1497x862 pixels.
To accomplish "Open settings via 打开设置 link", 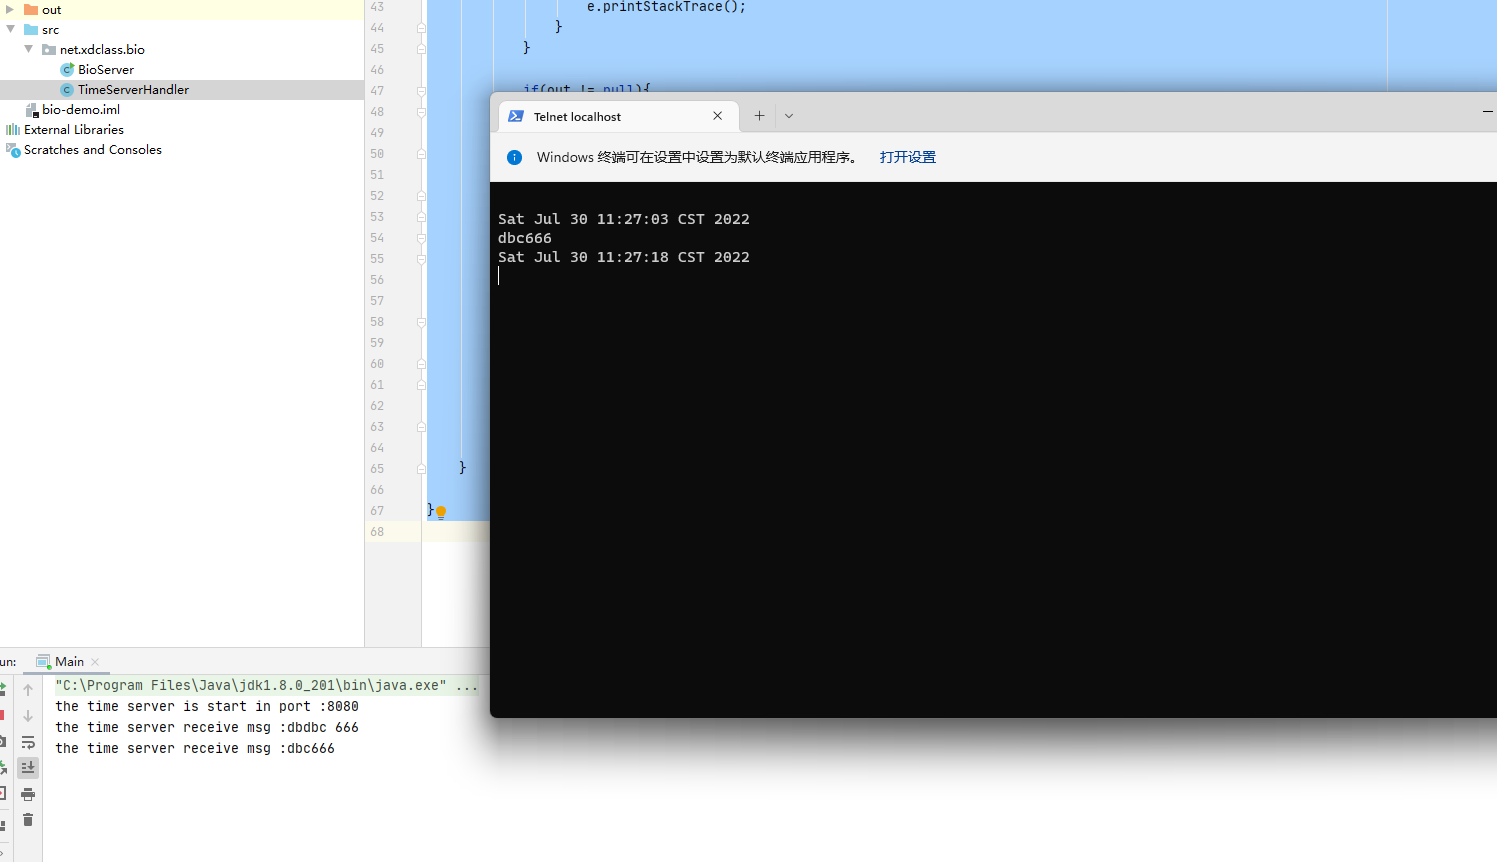I will point(908,157).
